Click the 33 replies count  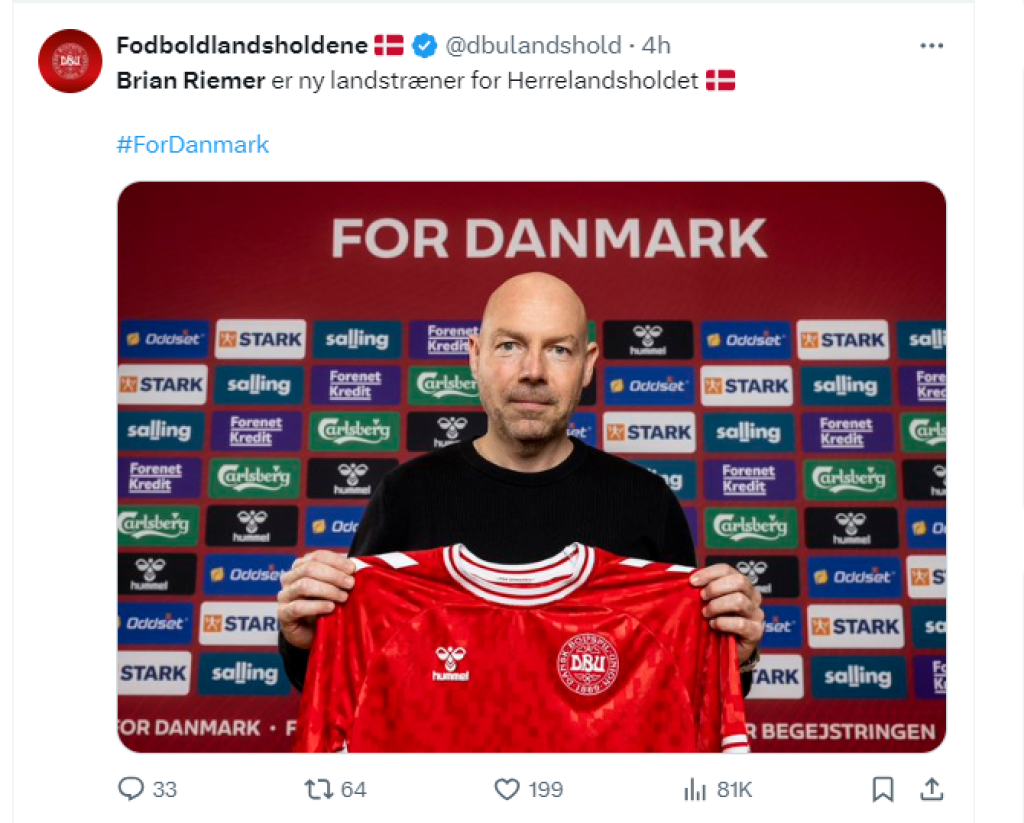click(x=165, y=790)
